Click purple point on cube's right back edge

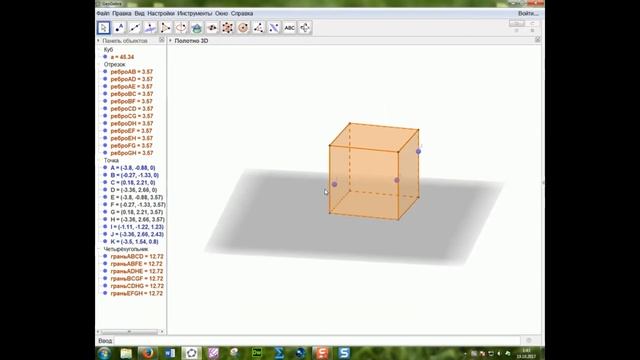coord(418,151)
